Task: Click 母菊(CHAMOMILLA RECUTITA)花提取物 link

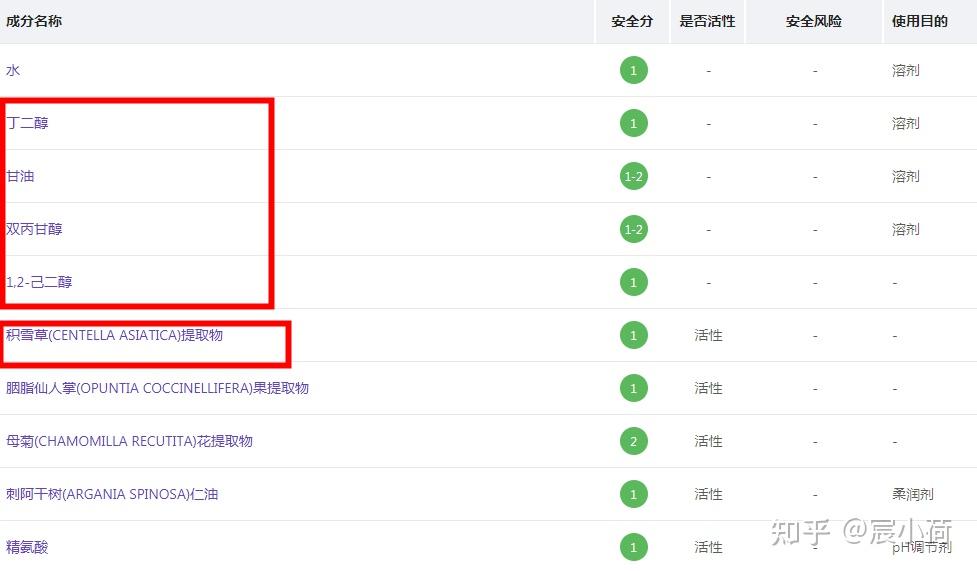Action: (x=130, y=441)
